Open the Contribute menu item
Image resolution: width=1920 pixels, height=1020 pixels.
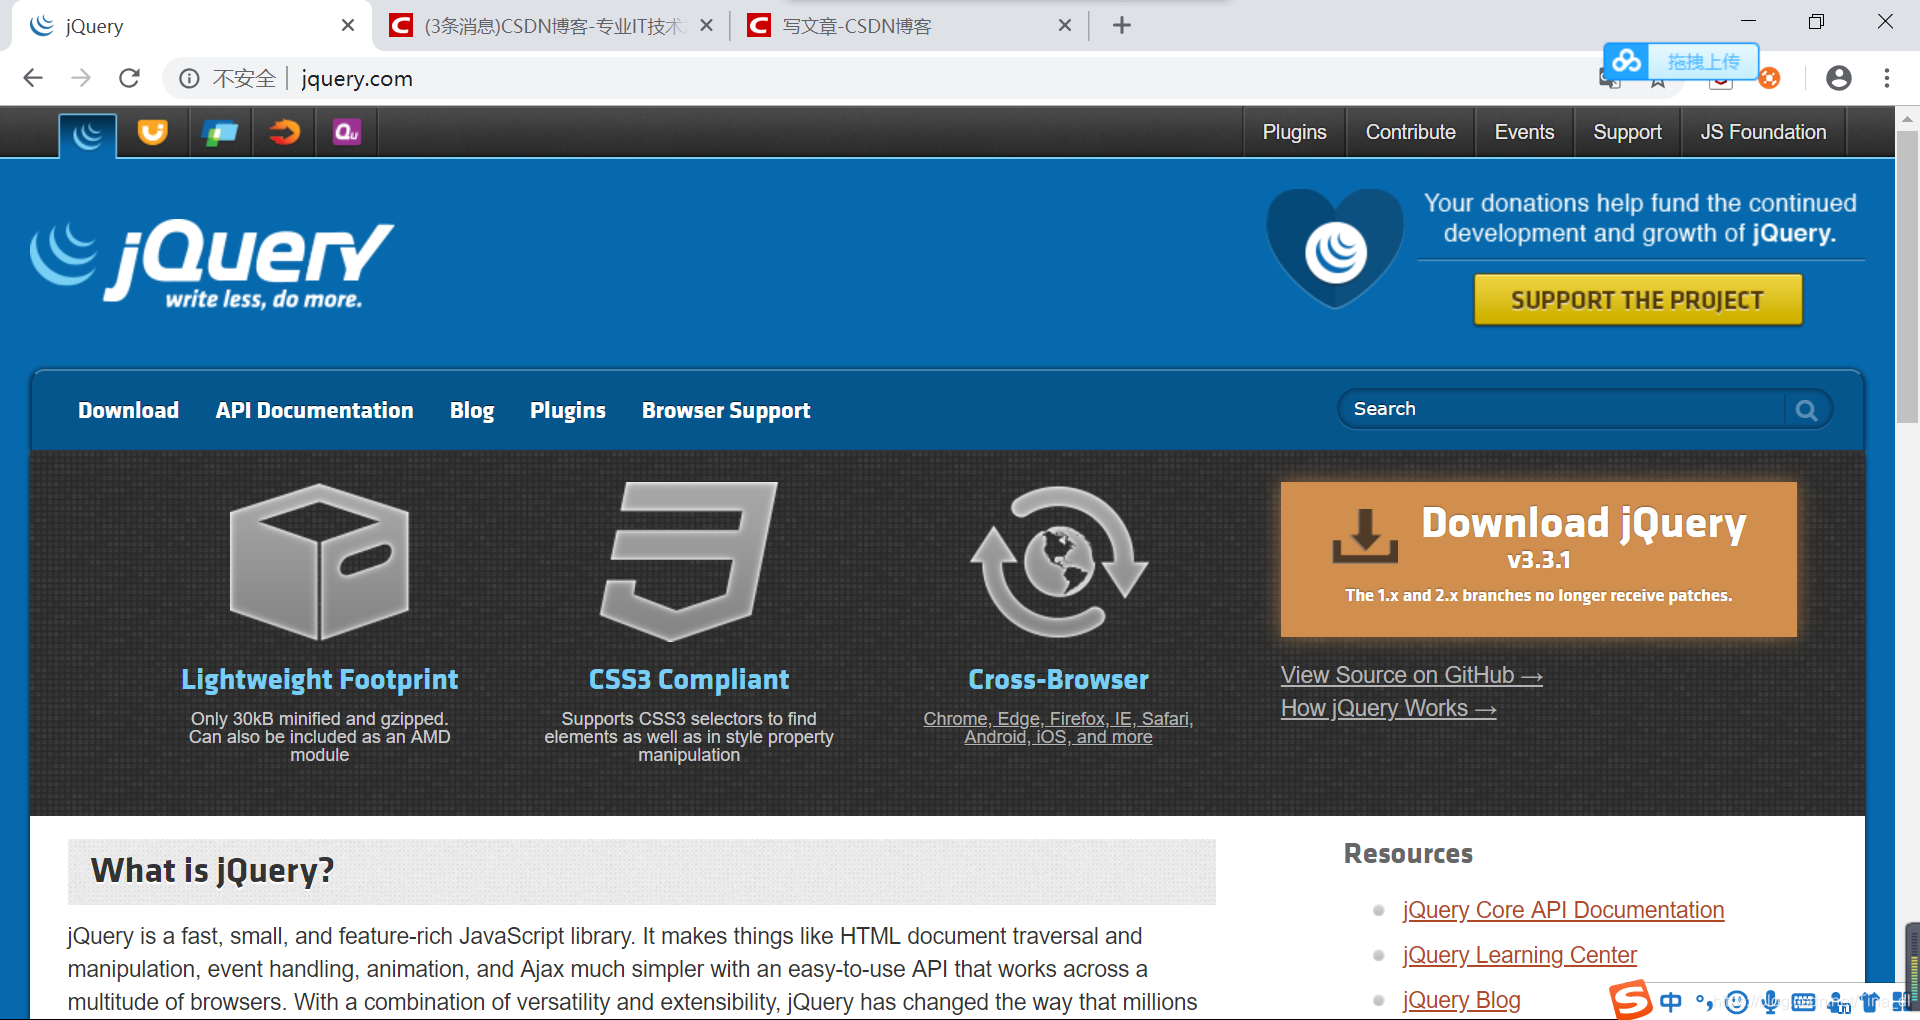(x=1410, y=132)
